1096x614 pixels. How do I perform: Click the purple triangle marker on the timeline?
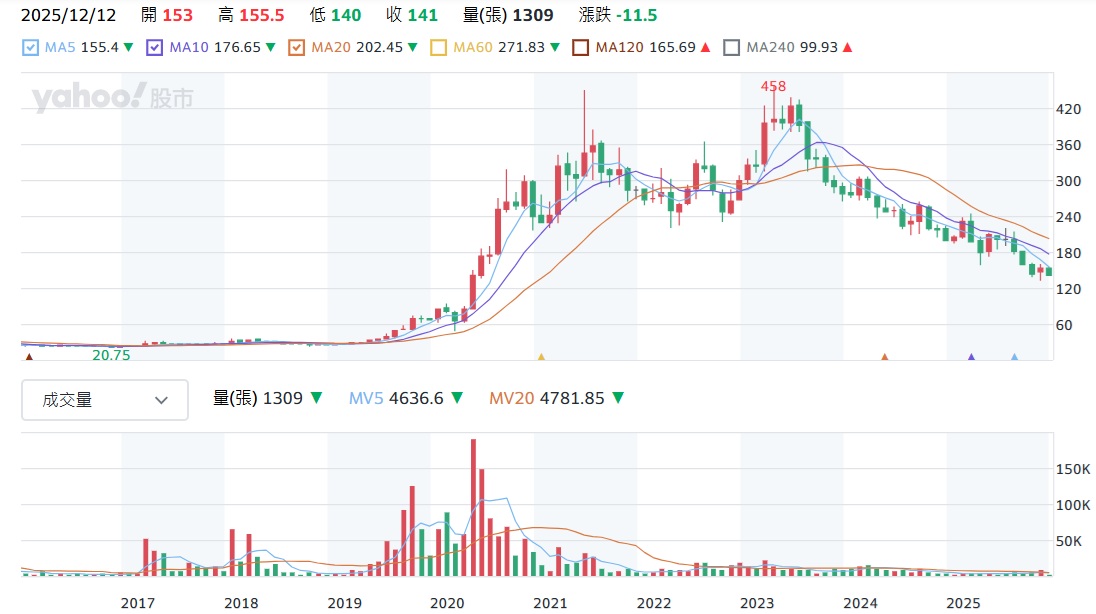coord(970,356)
